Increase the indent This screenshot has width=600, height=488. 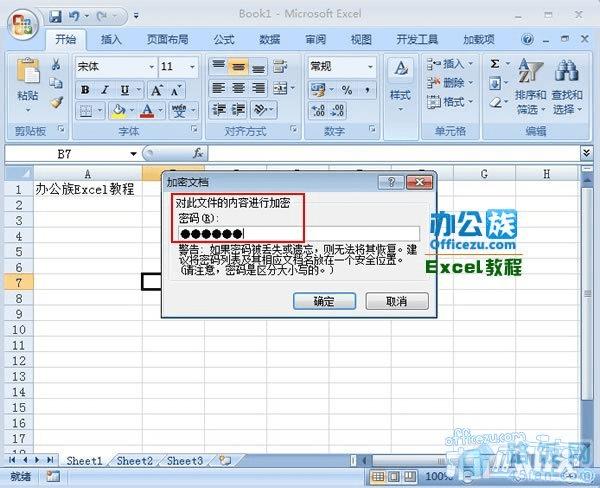[238, 110]
